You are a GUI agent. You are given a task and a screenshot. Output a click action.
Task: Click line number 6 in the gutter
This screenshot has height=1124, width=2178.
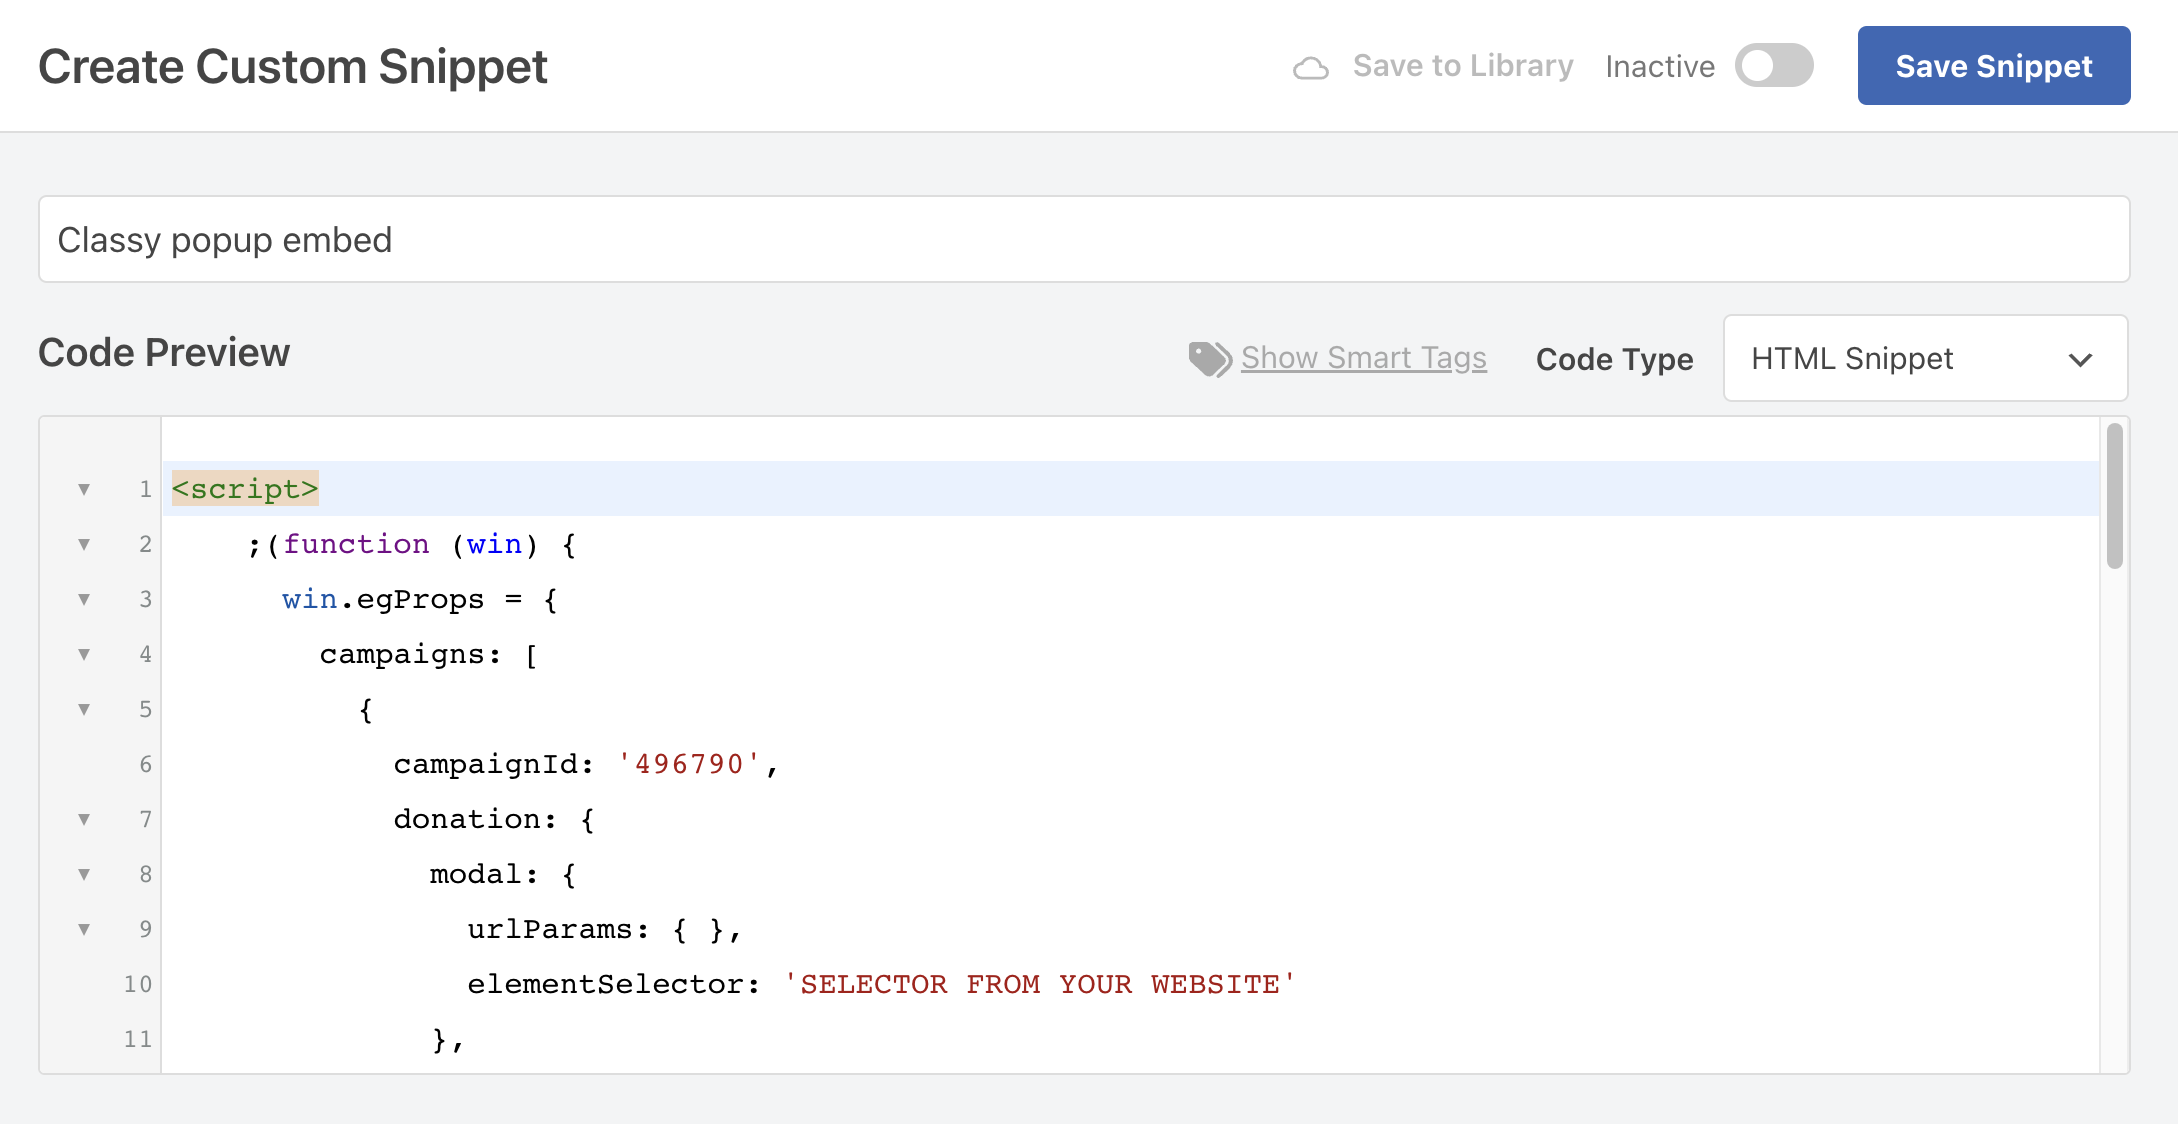pos(146,764)
